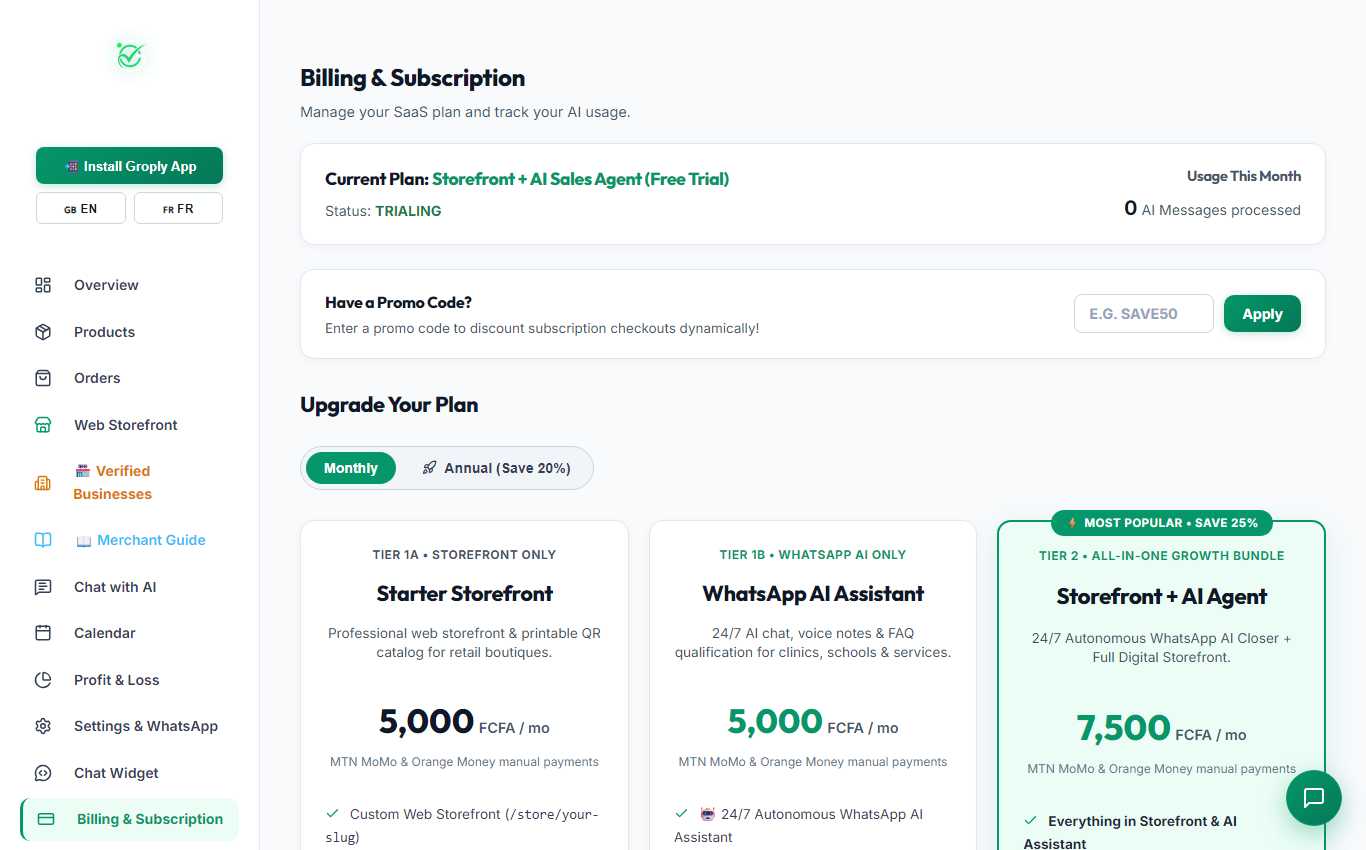Click the Install Groply App button
Viewport: 1366px width, 850px height.
point(130,166)
